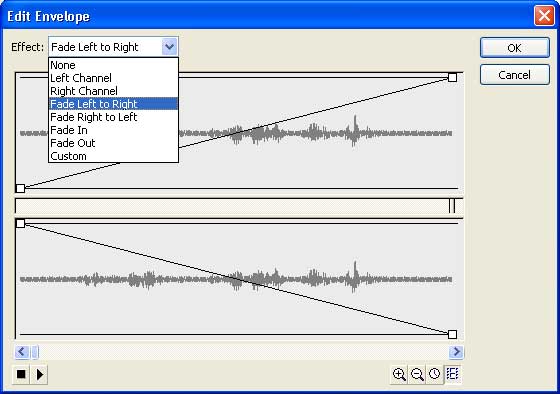This screenshot has width=560, height=394.
Task: Close the Edit Envelope dialog
Action: click(x=544, y=16)
